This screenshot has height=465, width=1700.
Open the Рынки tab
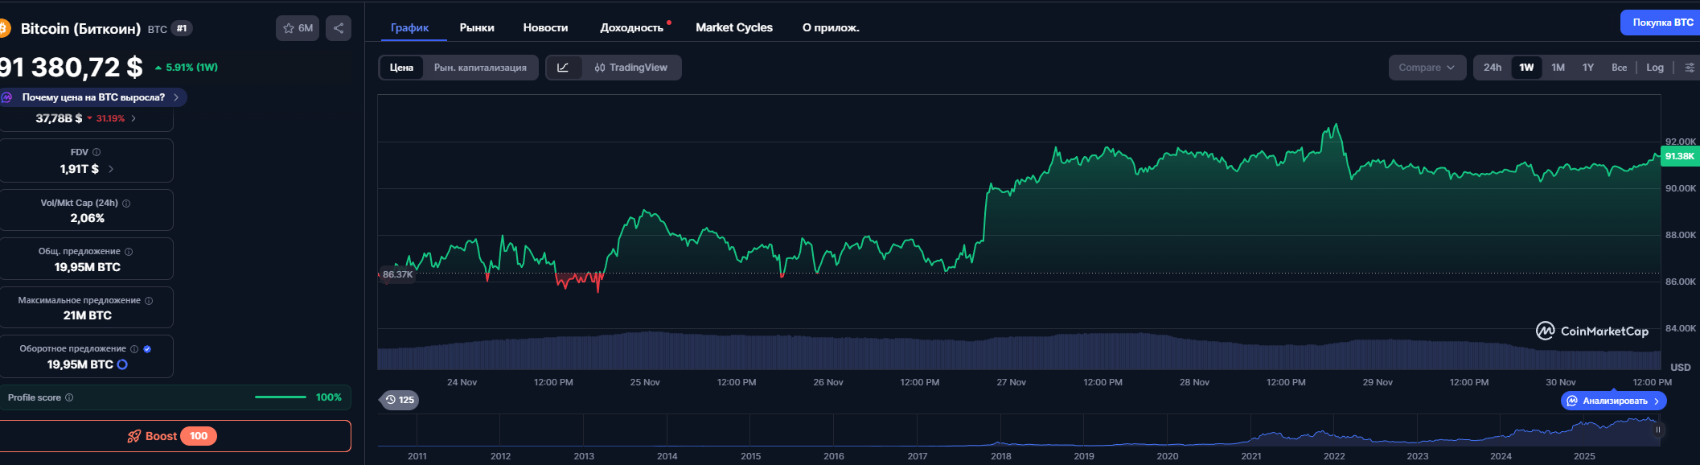(x=477, y=27)
